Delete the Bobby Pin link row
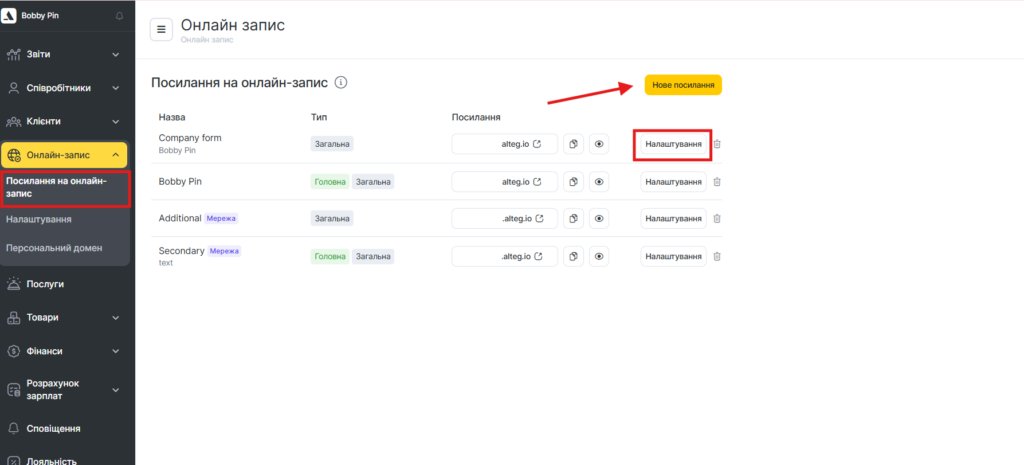This screenshot has width=1024, height=465. [717, 181]
